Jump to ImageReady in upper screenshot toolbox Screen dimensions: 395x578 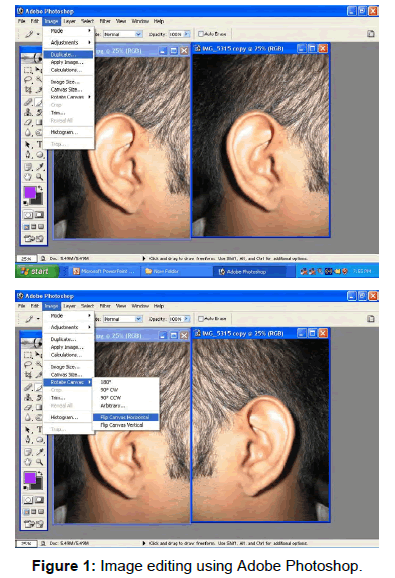(34, 238)
